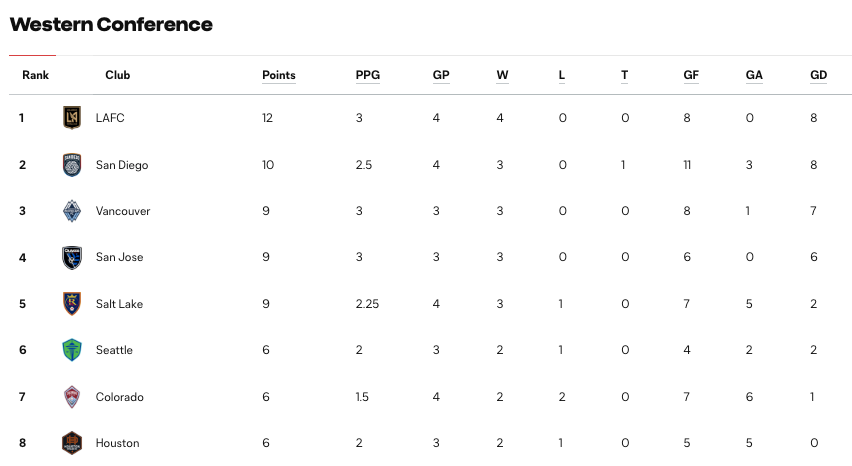
Task: Click the Colorado Rapids crest icon
Action: point(71,397)
